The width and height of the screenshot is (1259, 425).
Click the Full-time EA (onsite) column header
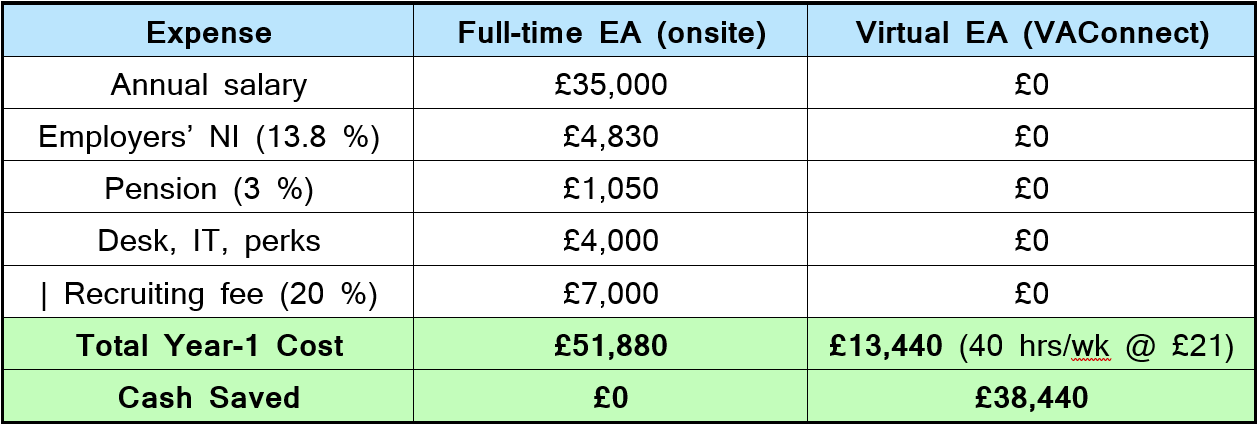(611, 32)
